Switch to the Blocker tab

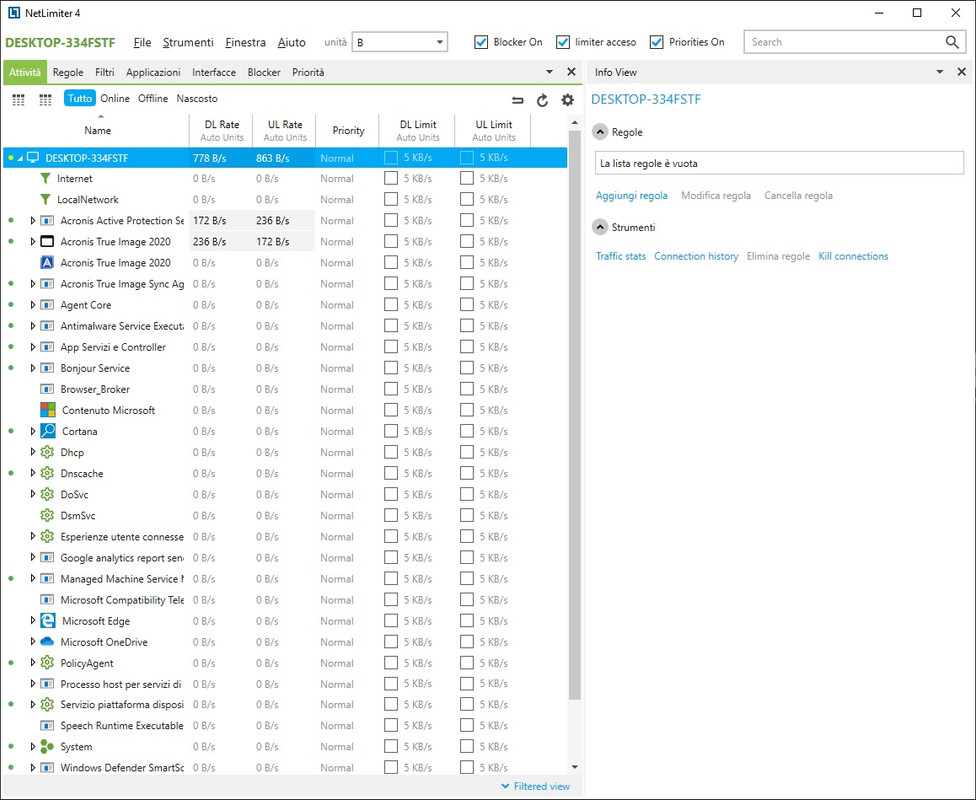[264, 72]
